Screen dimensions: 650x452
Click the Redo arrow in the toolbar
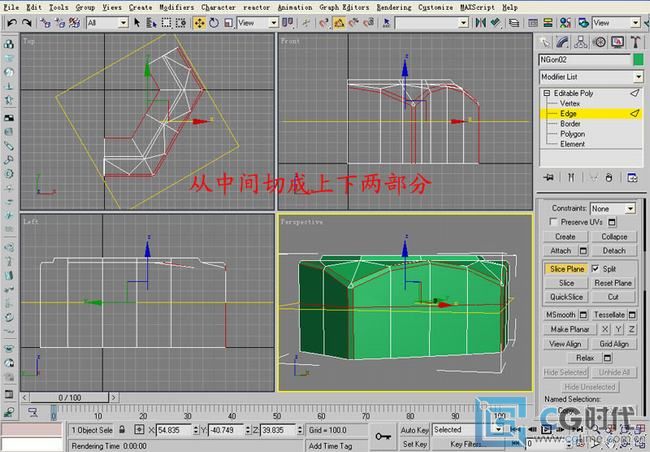point(27,22)
